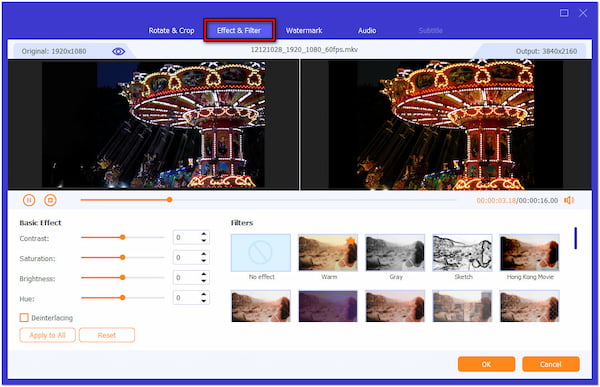Screen dimensions: 600x387
Task: Click the file name 12121028_1920_1080_60fps.mkv
Action: pos(304,49)
